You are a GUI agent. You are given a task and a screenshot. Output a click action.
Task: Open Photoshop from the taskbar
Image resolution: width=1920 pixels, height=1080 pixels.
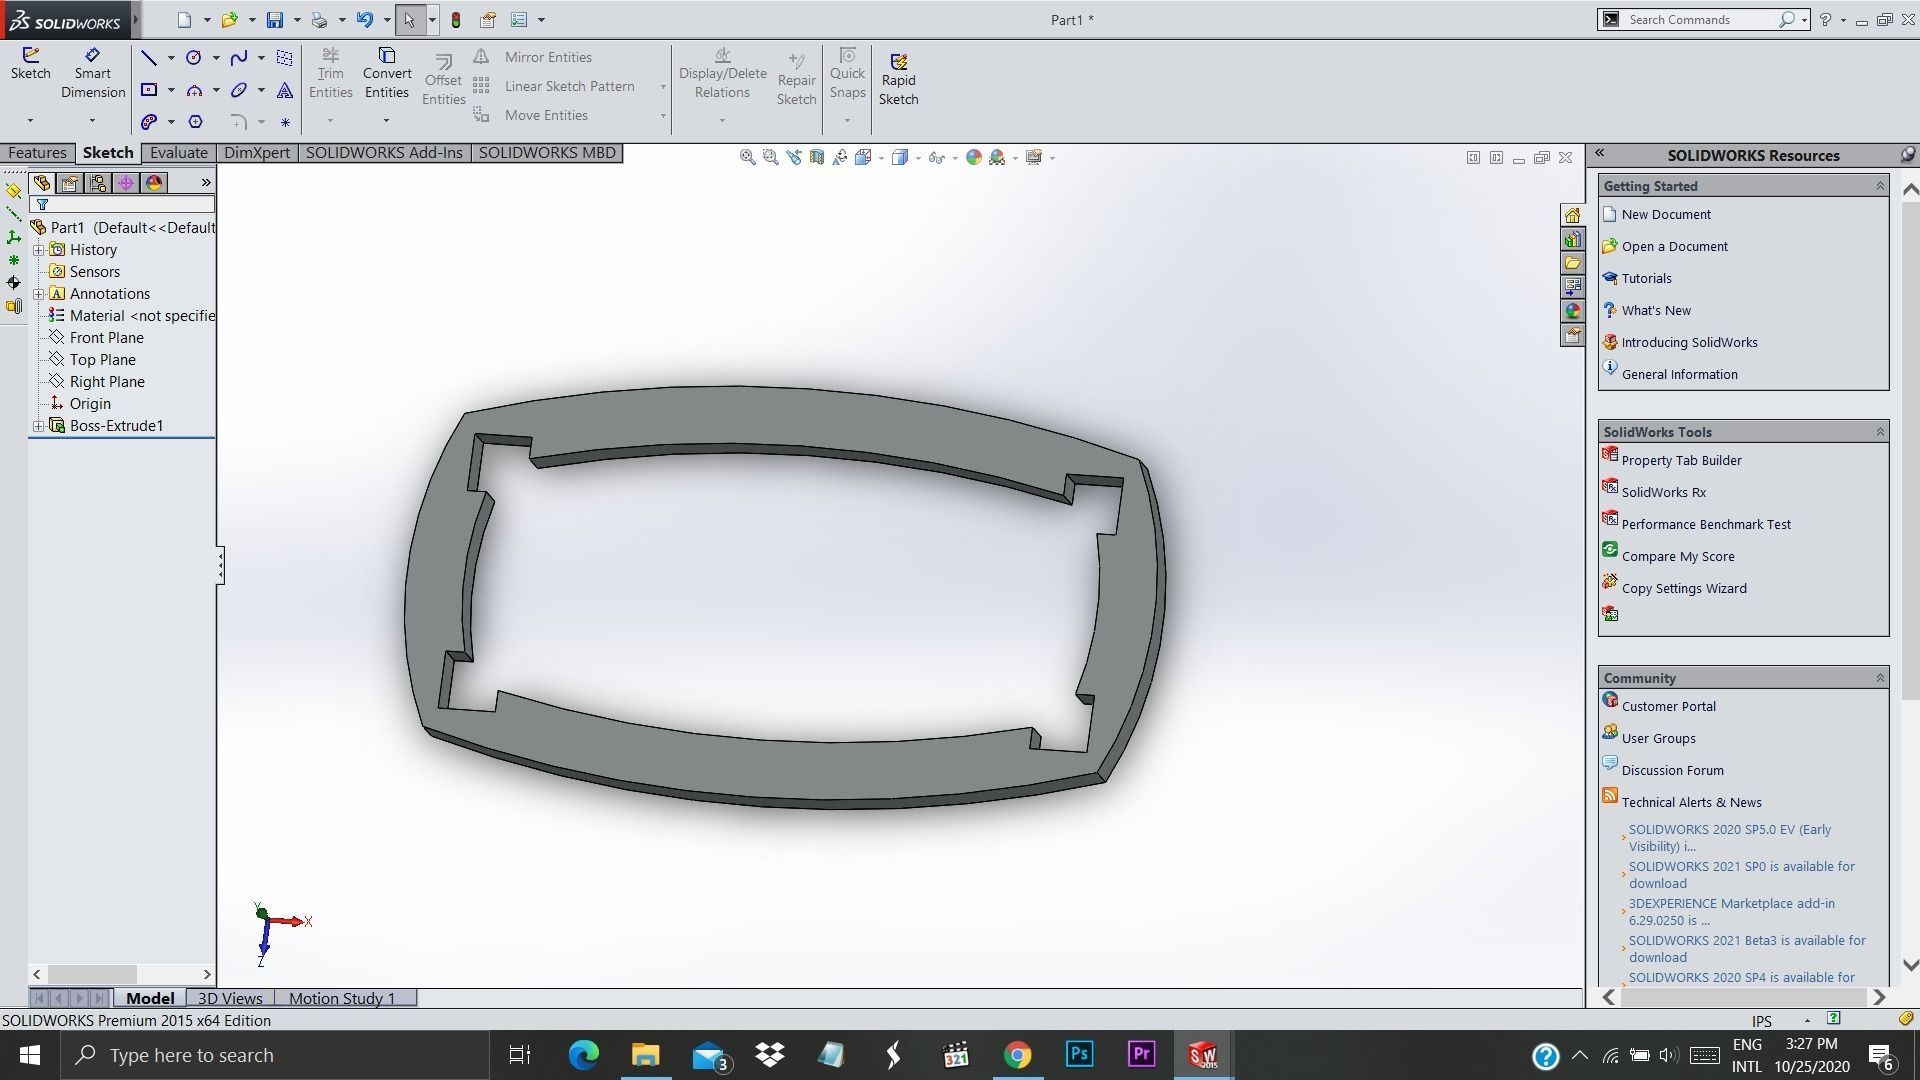[1079, 1055]
